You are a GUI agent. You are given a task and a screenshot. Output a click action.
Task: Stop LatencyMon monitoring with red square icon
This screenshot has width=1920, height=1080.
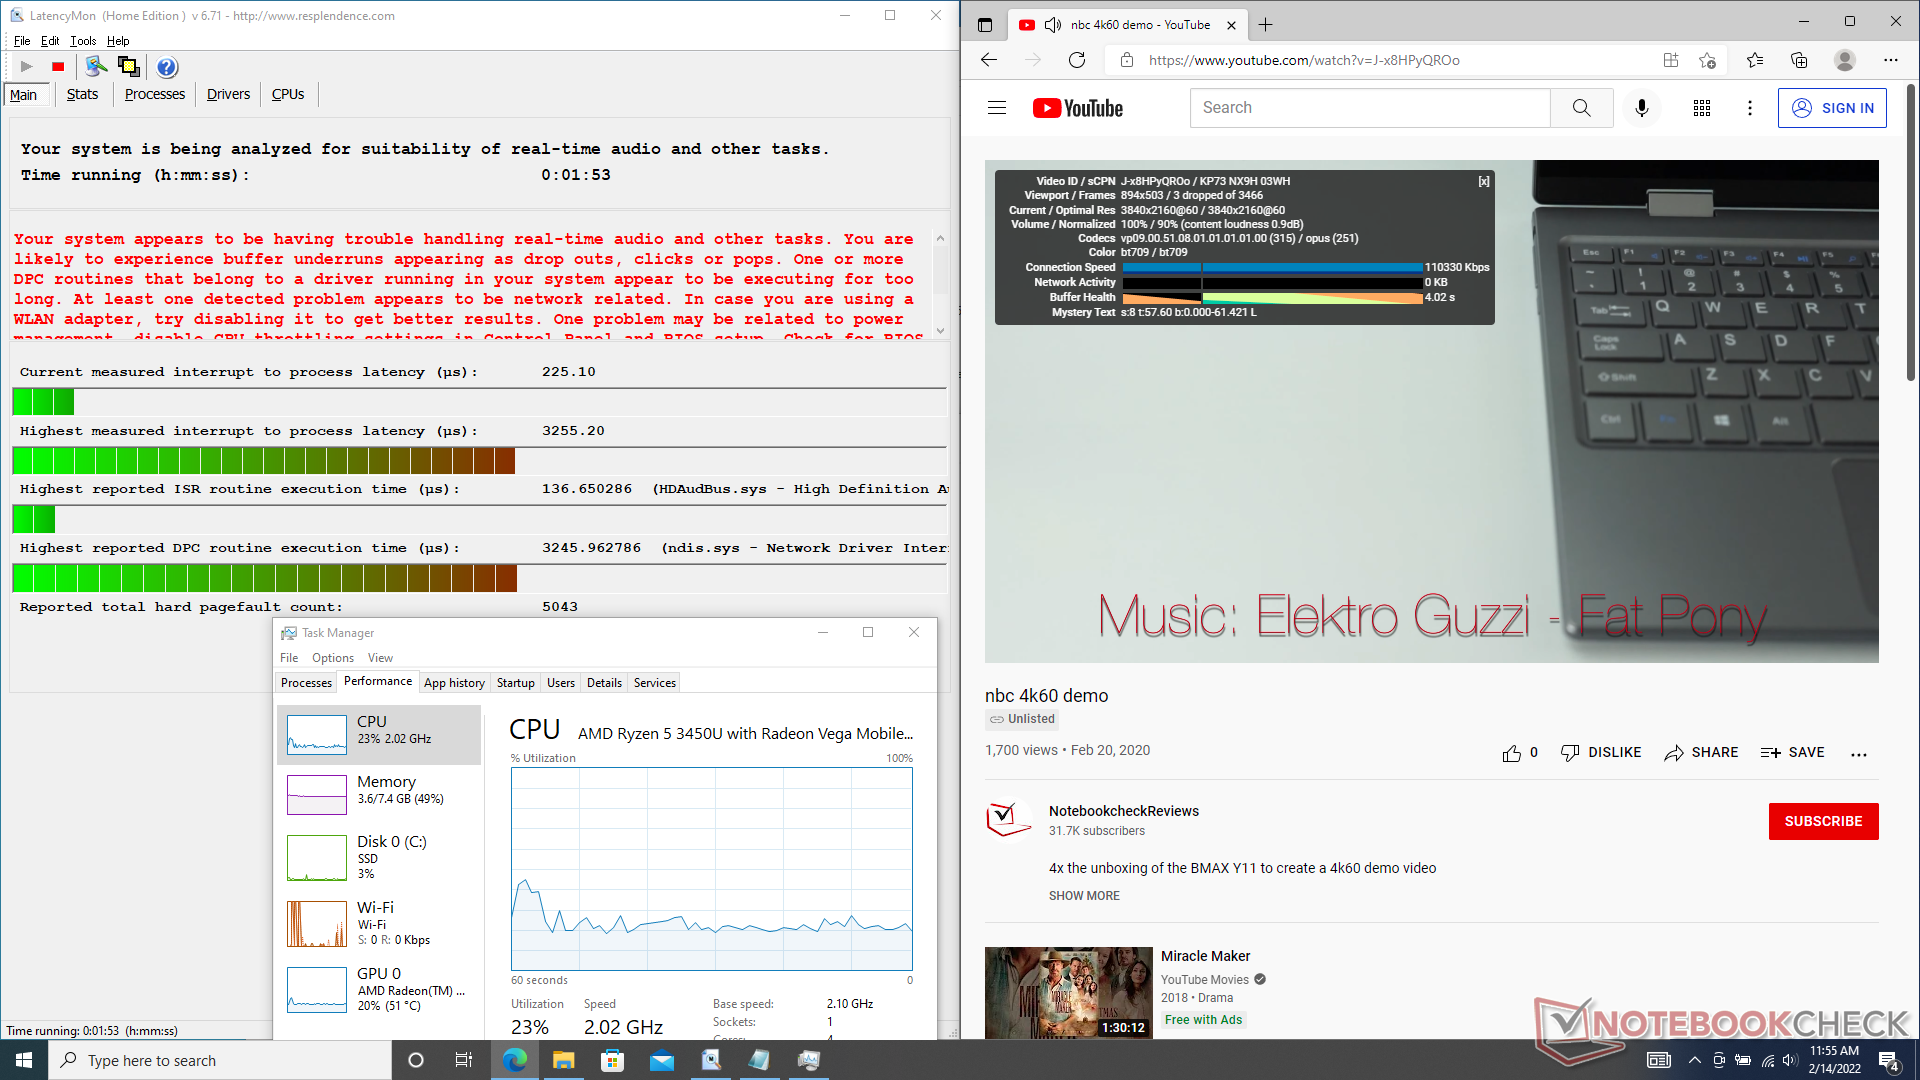(x=58, y=67)
